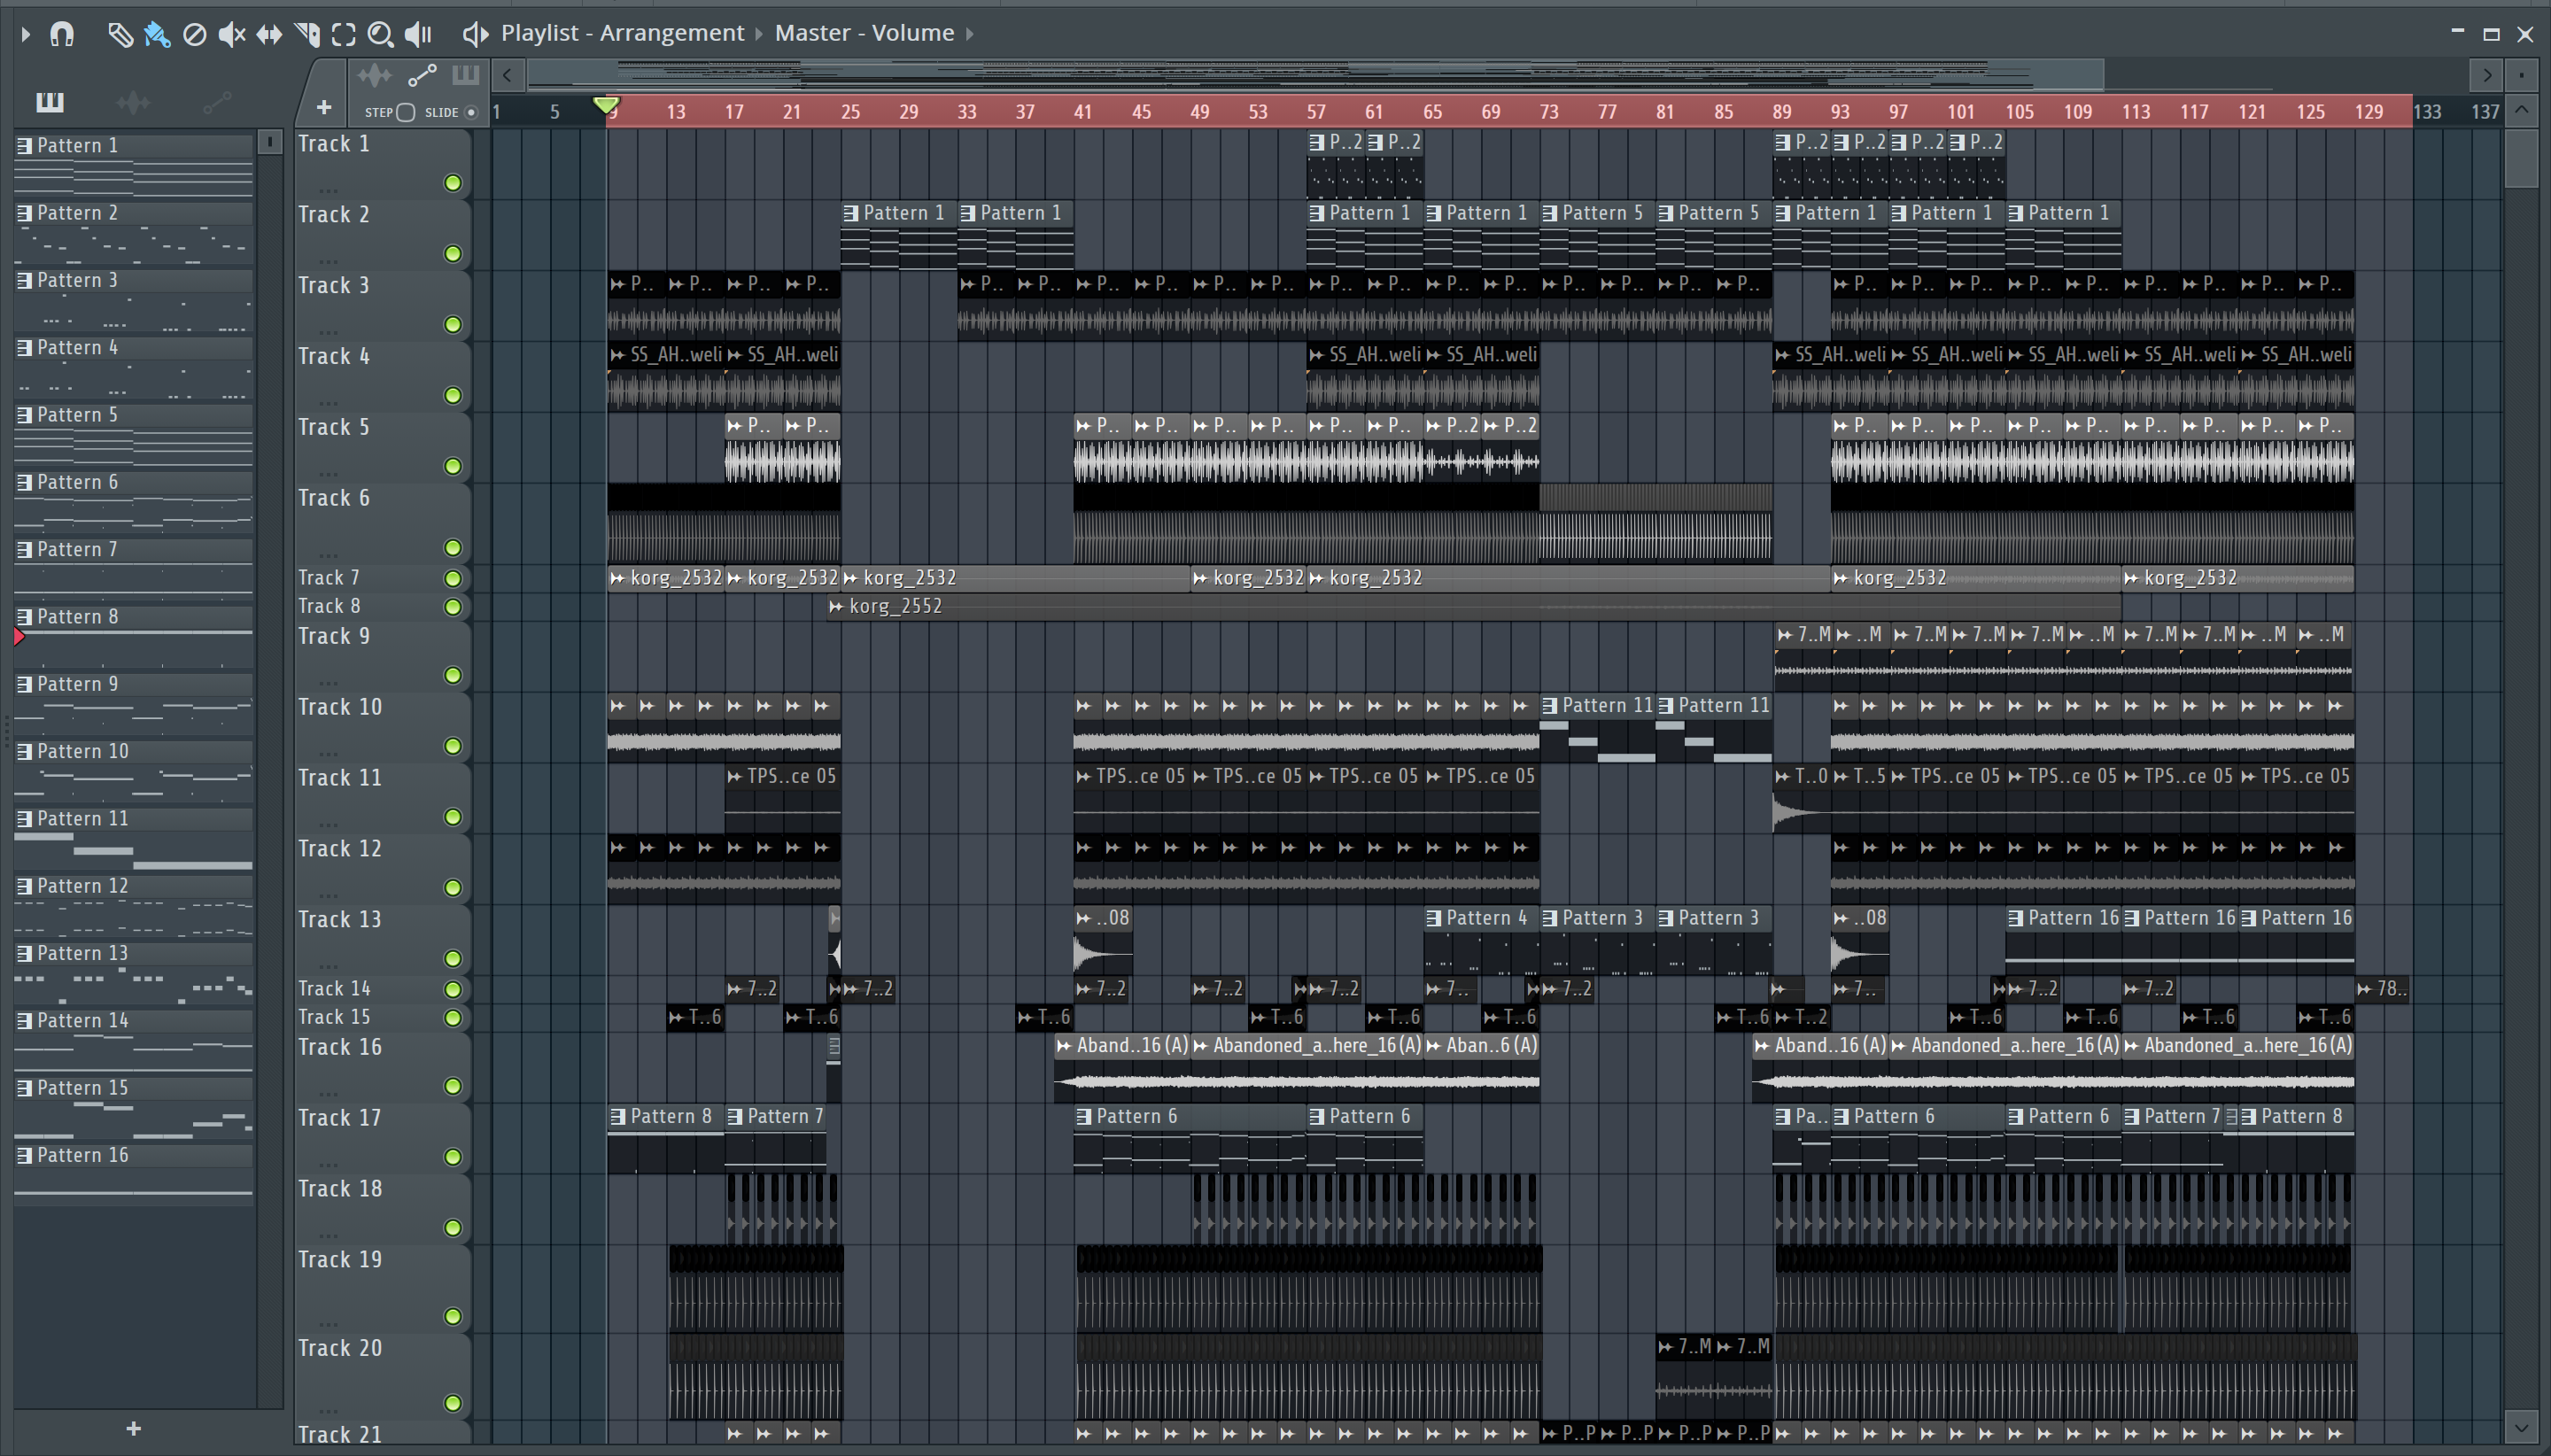Viewport: 2551px width, 1456px height.
Task: Mute Track 8 with its green LED
Action: (x=453, y=607)
